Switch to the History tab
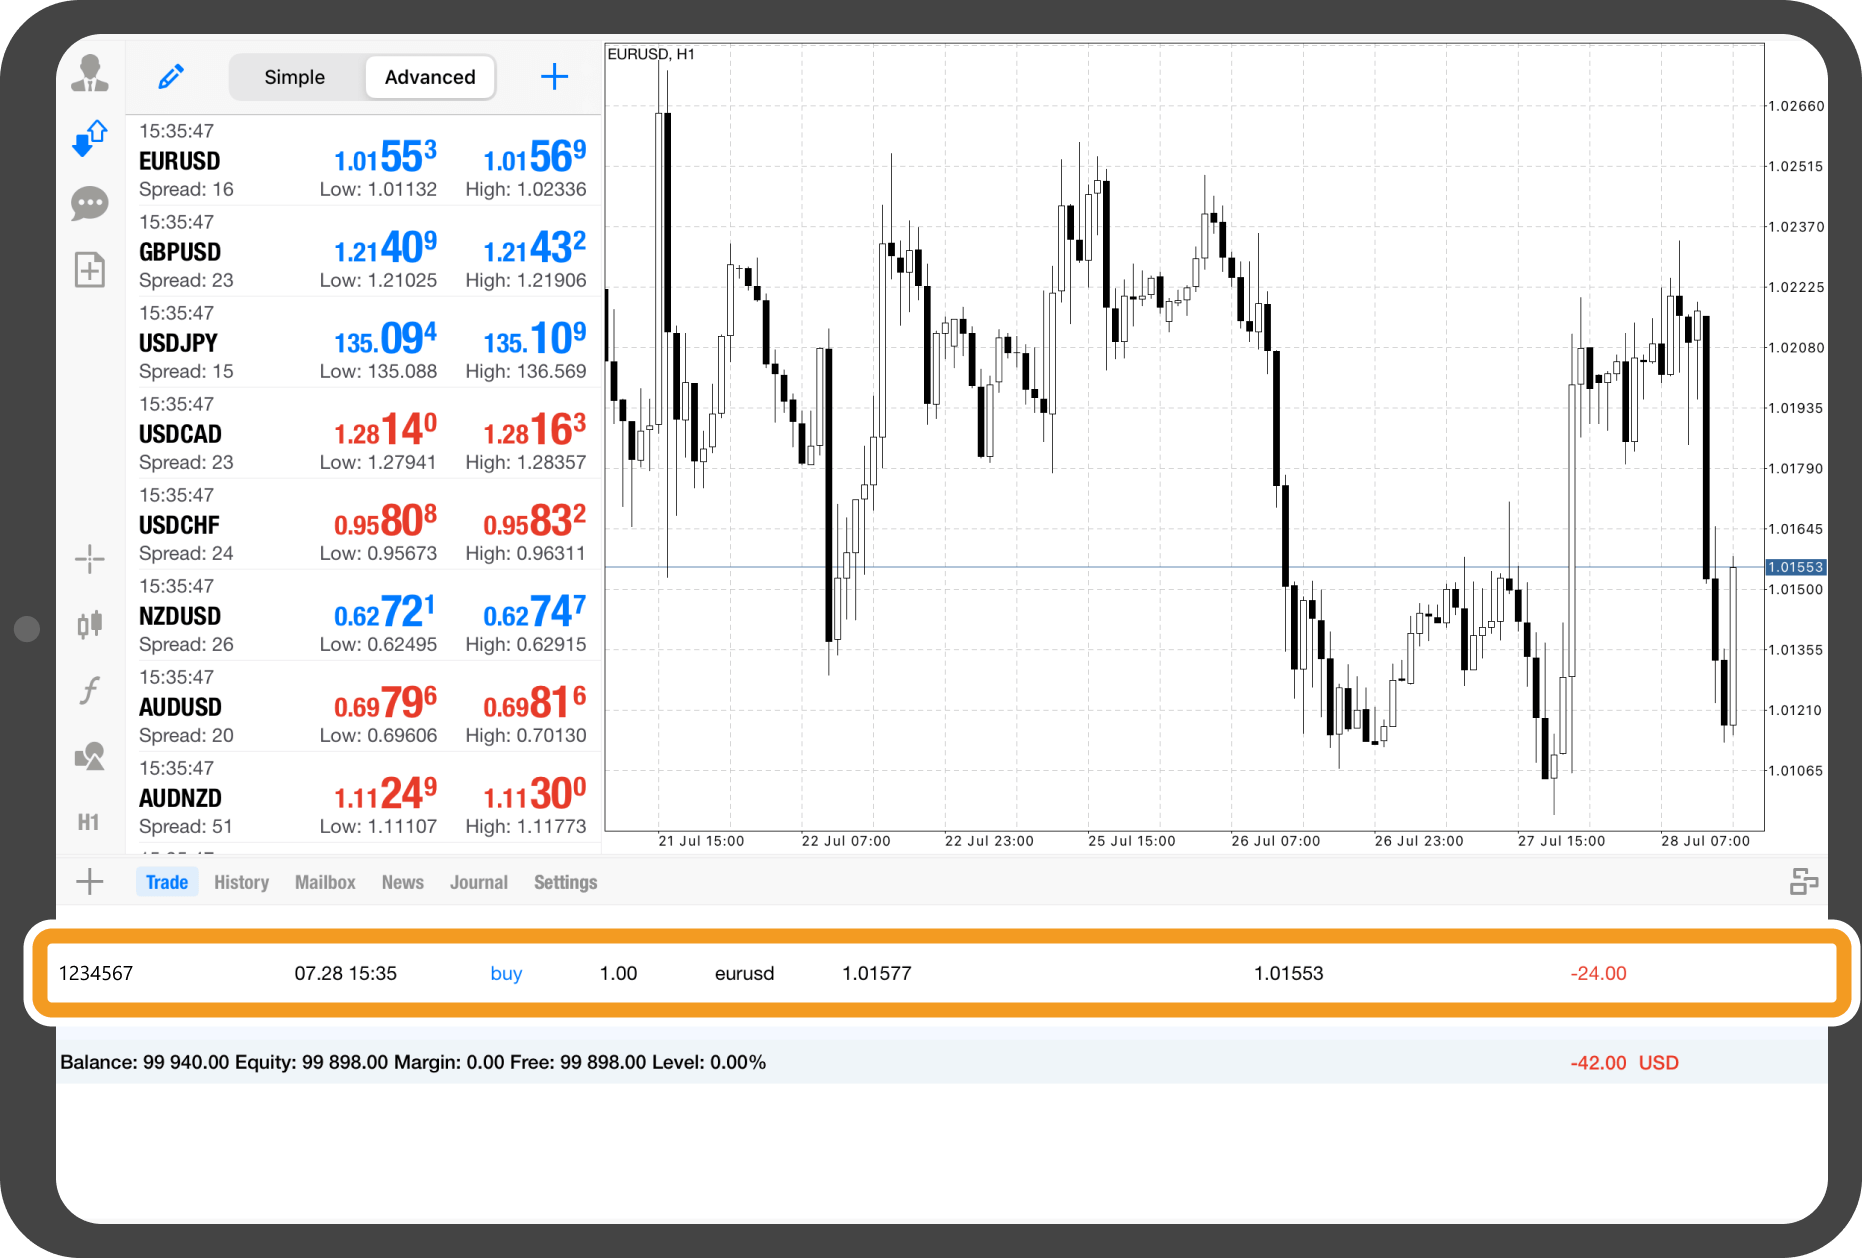Viewport: 1862px width, 1258px height. pos(241,882)
